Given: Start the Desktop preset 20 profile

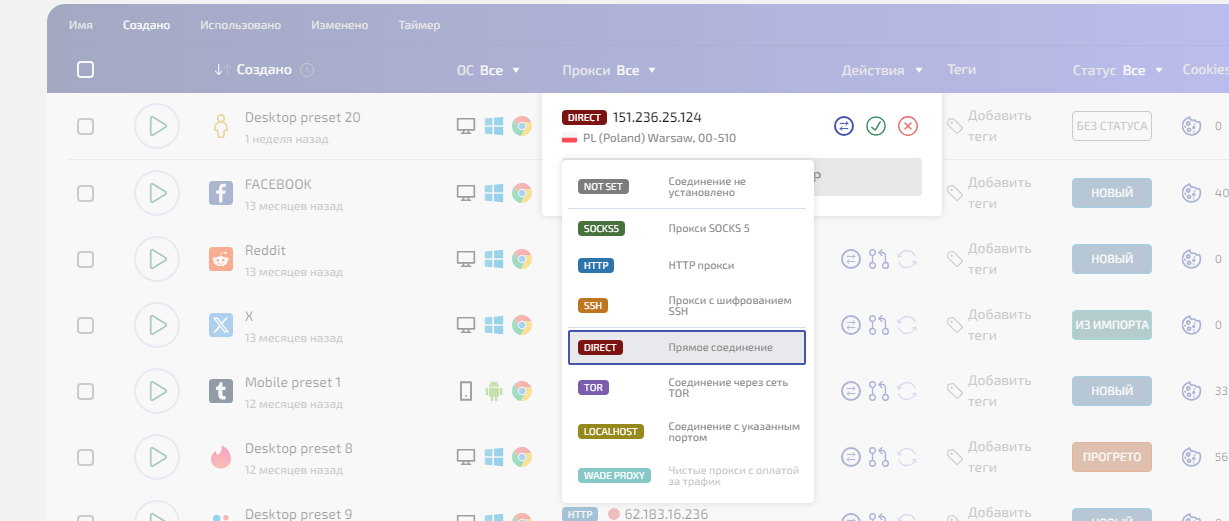Looking at the screenshot, I should click(x=157, y=126).
